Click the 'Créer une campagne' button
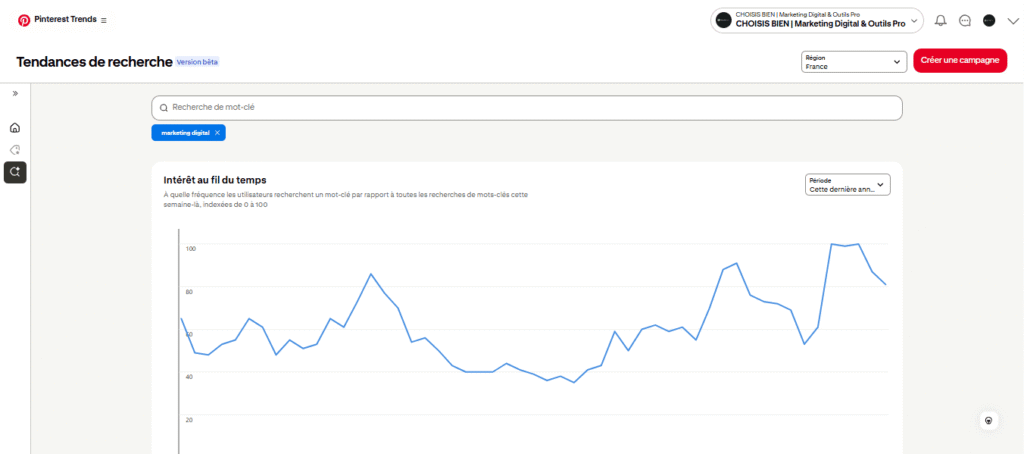This screenshot has height=454, width=1024. coord(959,61)
